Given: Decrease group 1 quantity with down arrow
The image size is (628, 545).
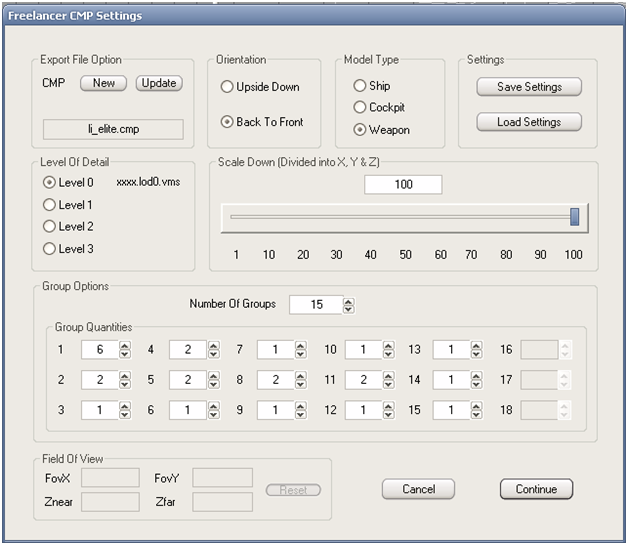Looking at the screenshot, I should point(125,354).
